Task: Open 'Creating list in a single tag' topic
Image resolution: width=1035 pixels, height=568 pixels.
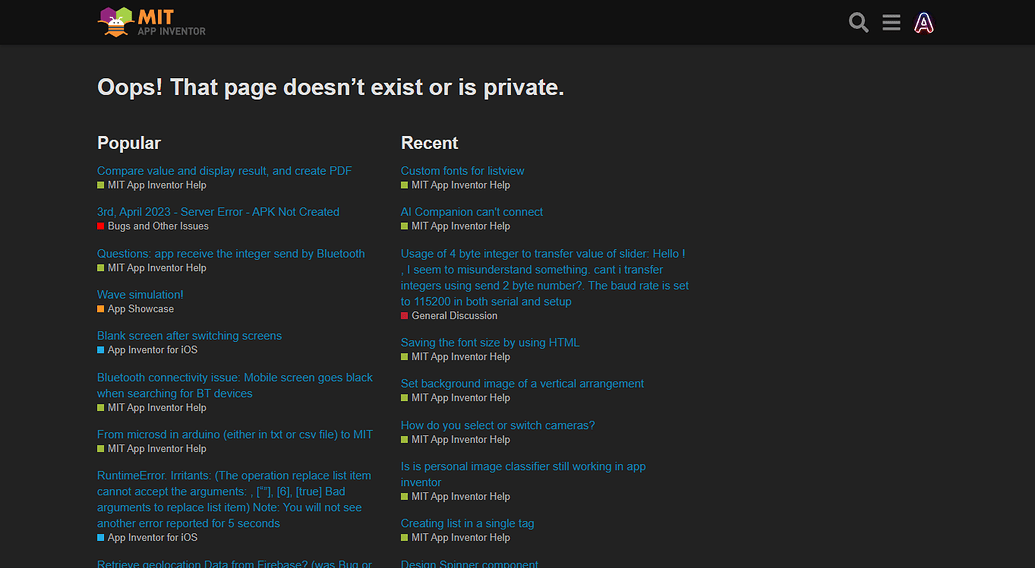Action: pyautogui.click(x=467, y=524)
